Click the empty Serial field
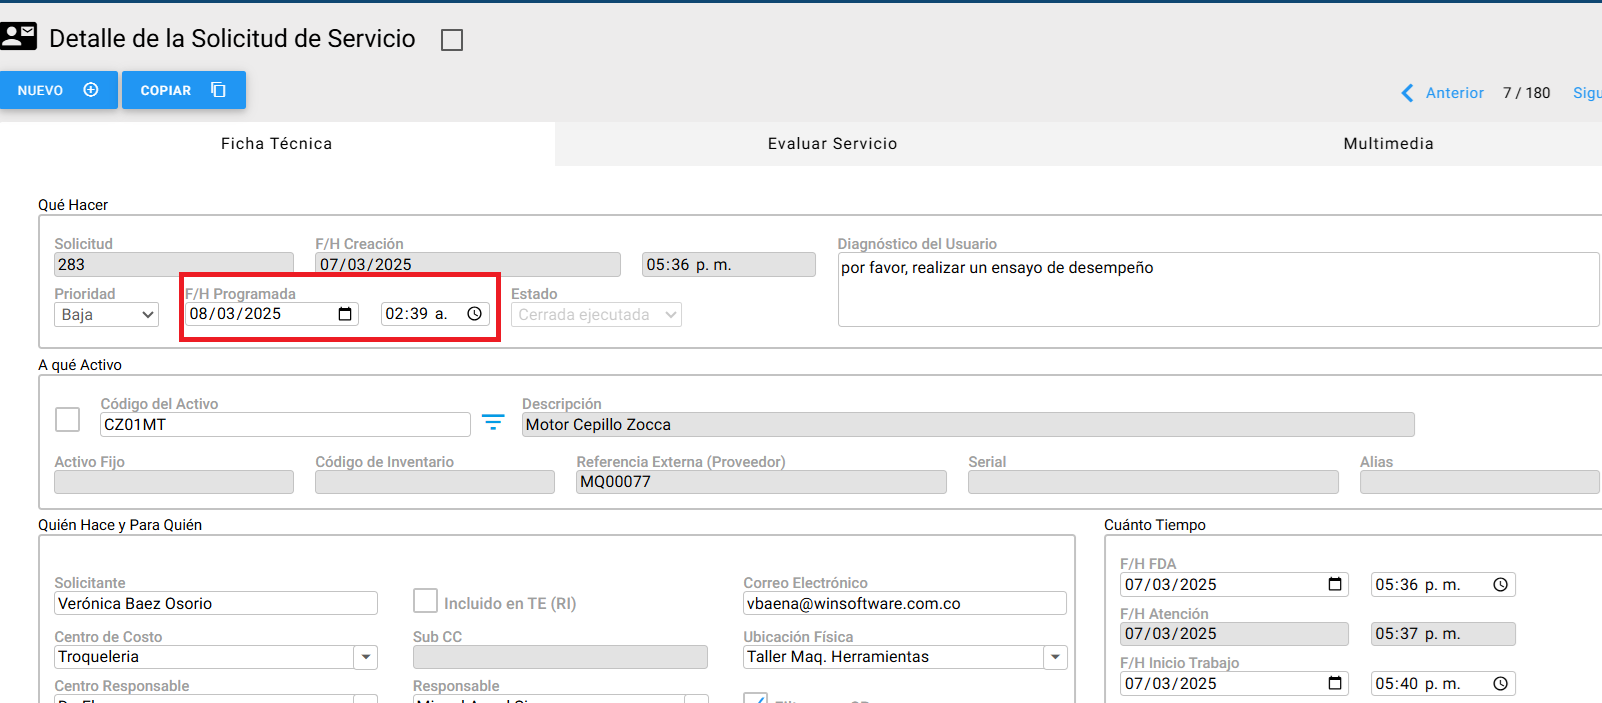 coord(1153,482)
